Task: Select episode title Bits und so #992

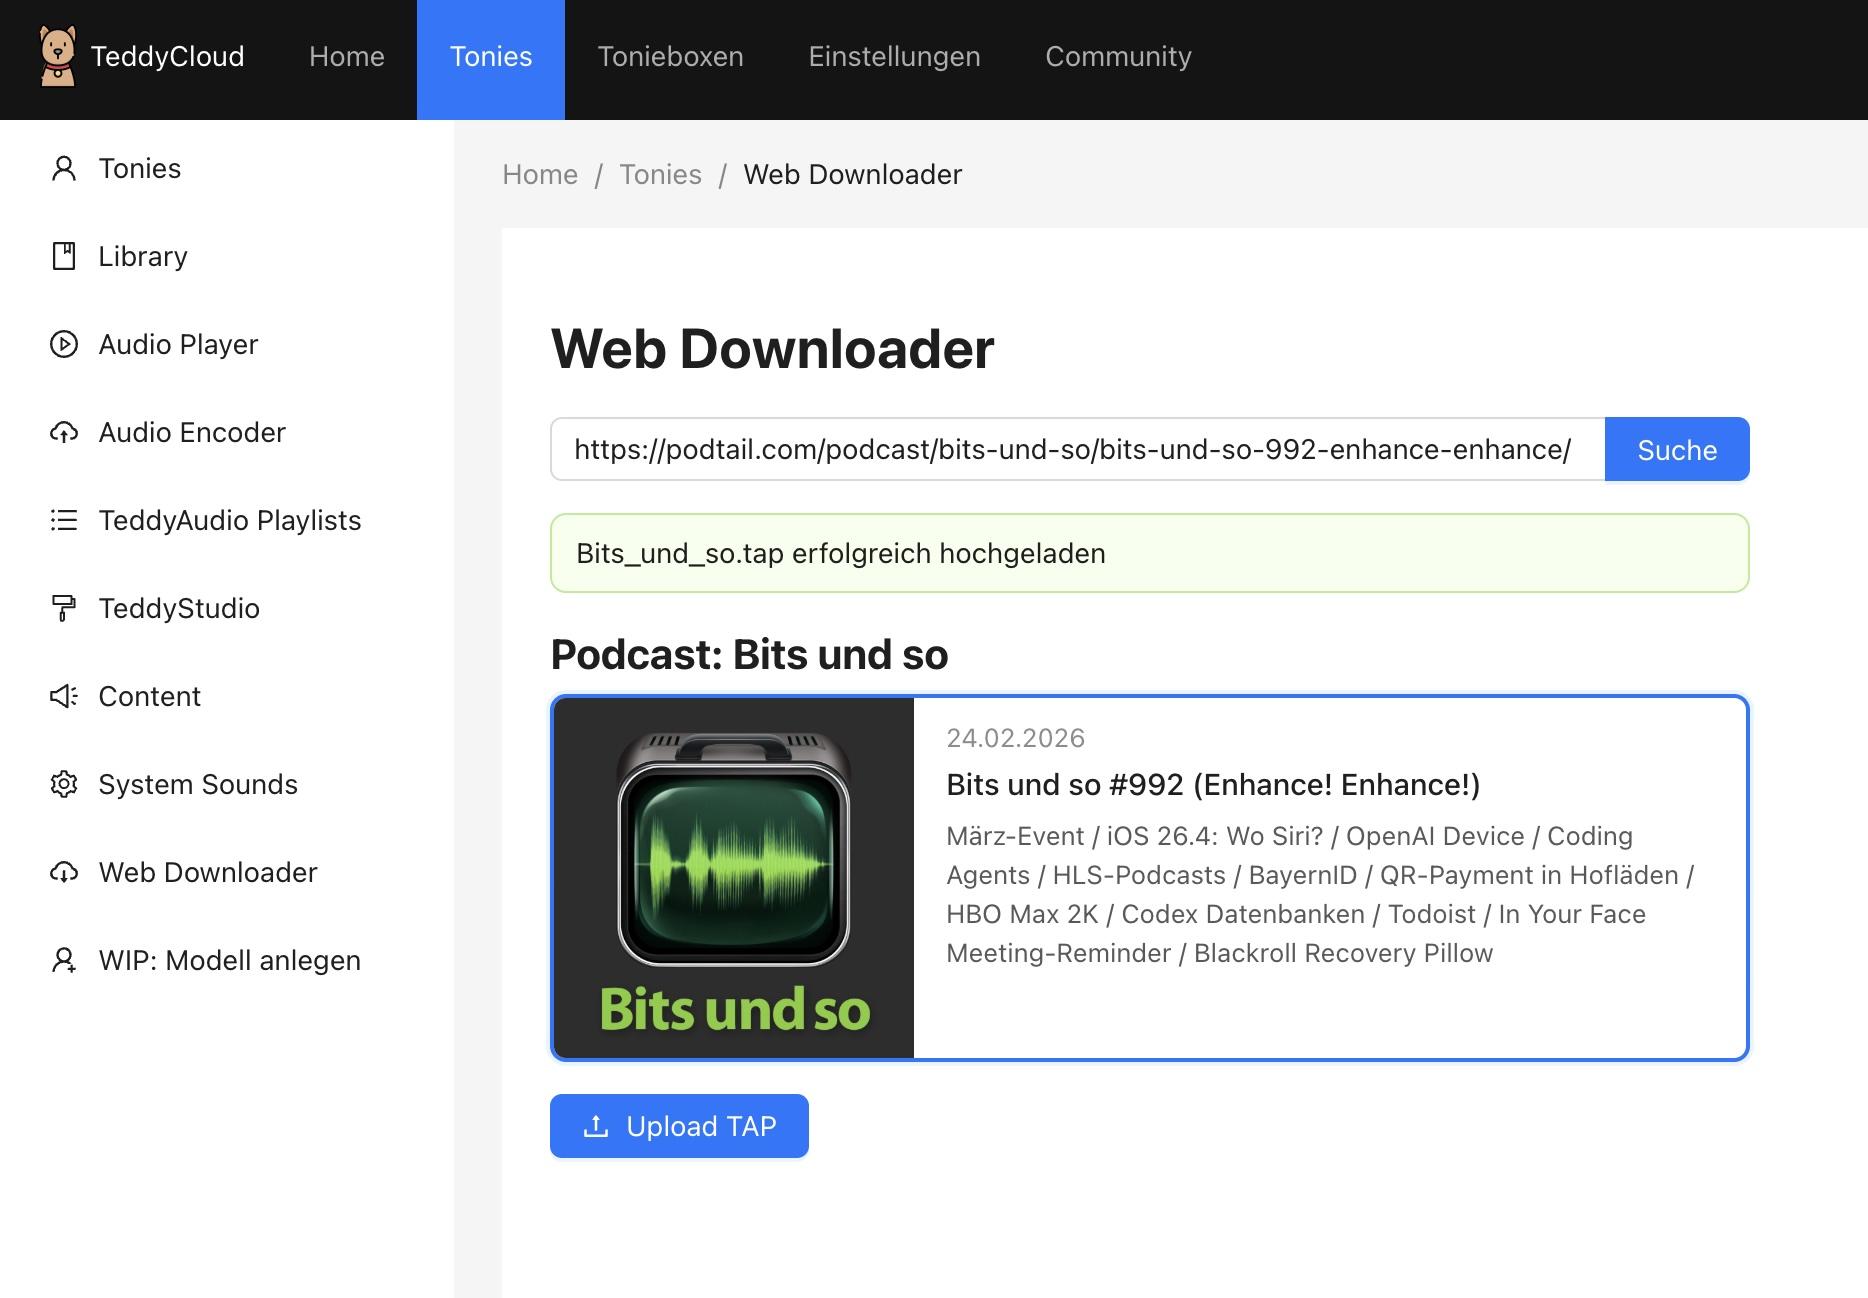Action: [x=1213, y=784]
